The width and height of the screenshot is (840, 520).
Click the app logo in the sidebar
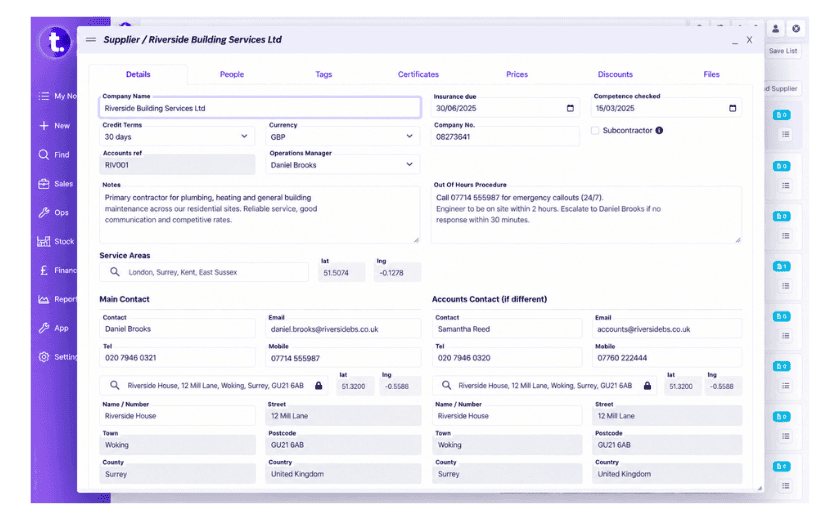[x=56, y=42]
